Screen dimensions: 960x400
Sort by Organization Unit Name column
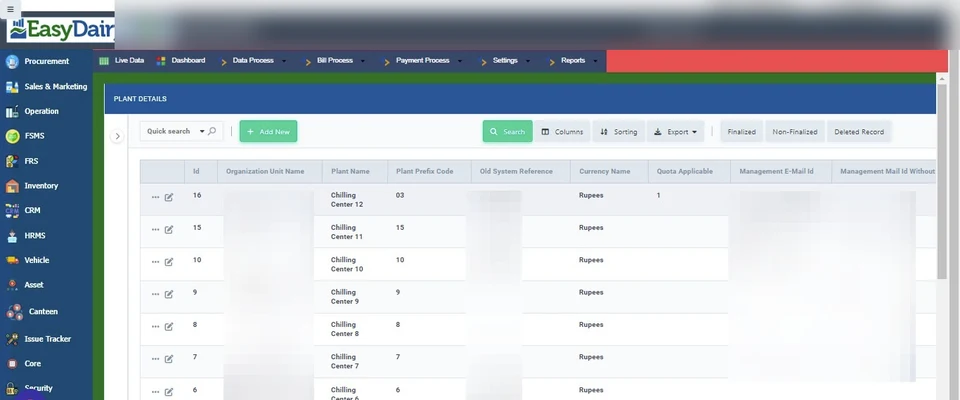(270, 172)
